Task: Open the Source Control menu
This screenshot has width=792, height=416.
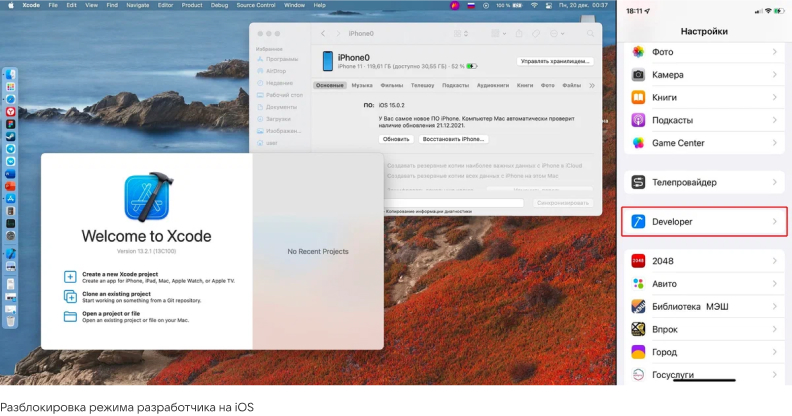Action: pyautogui.click(x=256, y=5)
